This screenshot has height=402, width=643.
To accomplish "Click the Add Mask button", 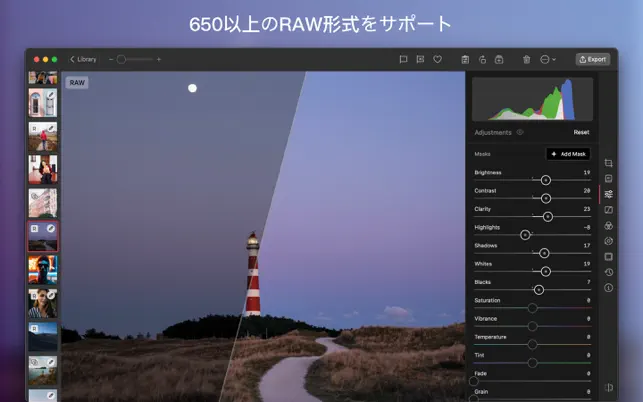I will click(568, 154).
